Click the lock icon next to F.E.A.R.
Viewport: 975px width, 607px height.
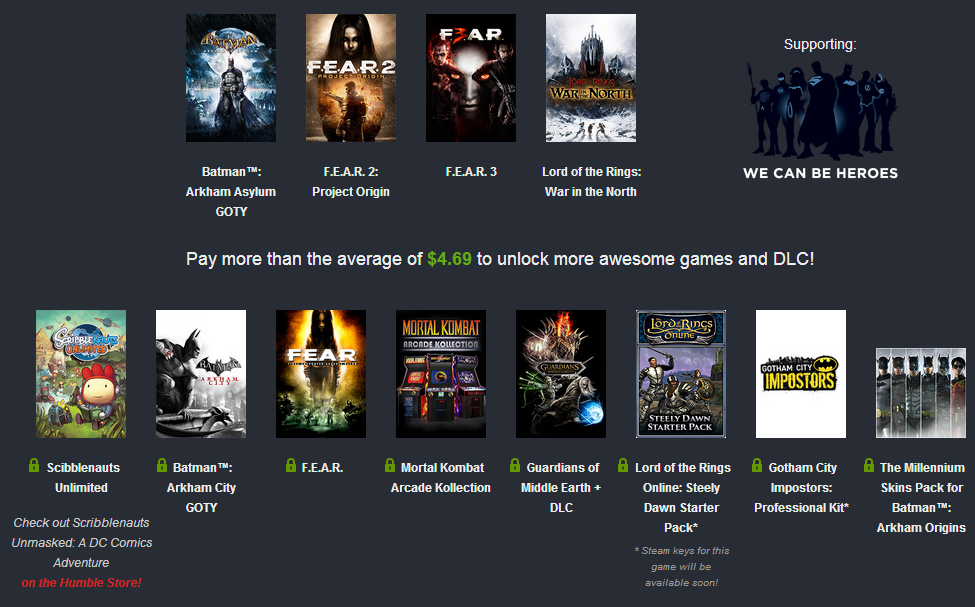291,467
